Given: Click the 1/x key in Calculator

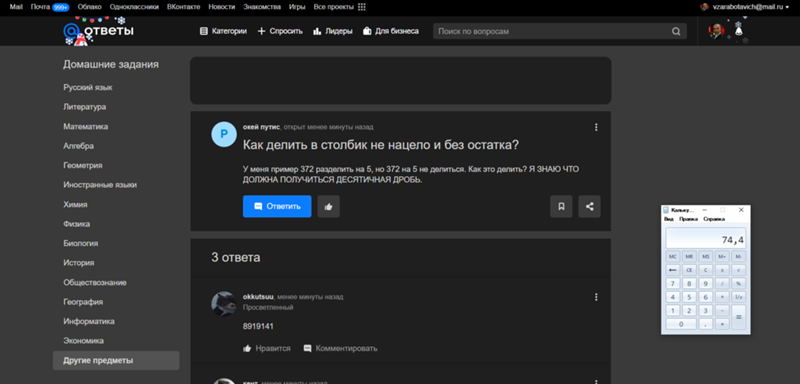Looking at the screenshot, I should [x=738, y=297].
